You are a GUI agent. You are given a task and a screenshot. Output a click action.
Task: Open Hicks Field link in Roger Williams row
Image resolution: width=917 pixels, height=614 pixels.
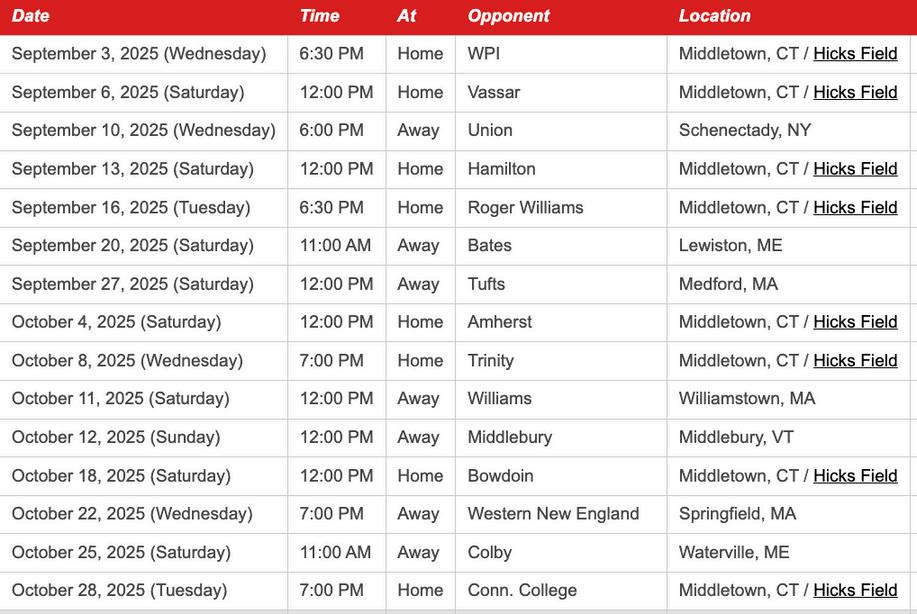point(855,208)
